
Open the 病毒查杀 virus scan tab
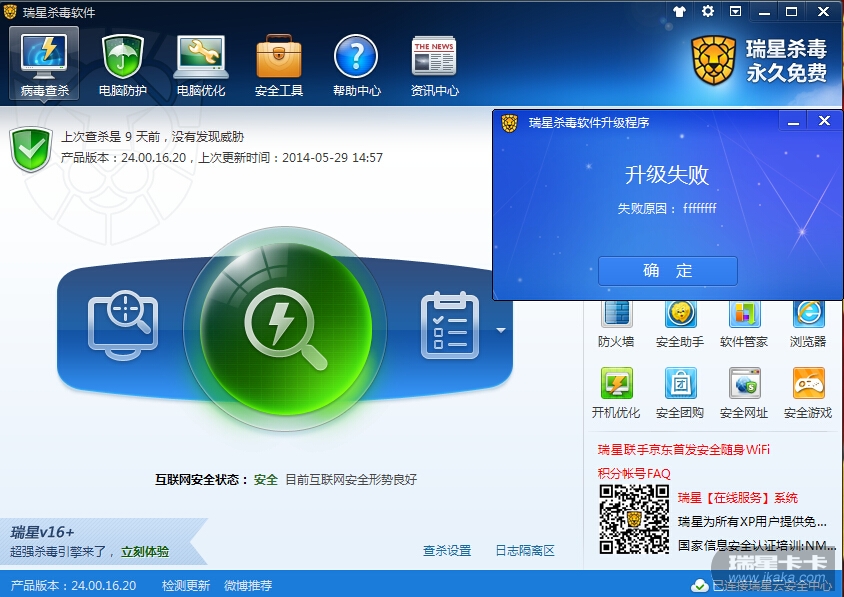[x=44, y=64]
